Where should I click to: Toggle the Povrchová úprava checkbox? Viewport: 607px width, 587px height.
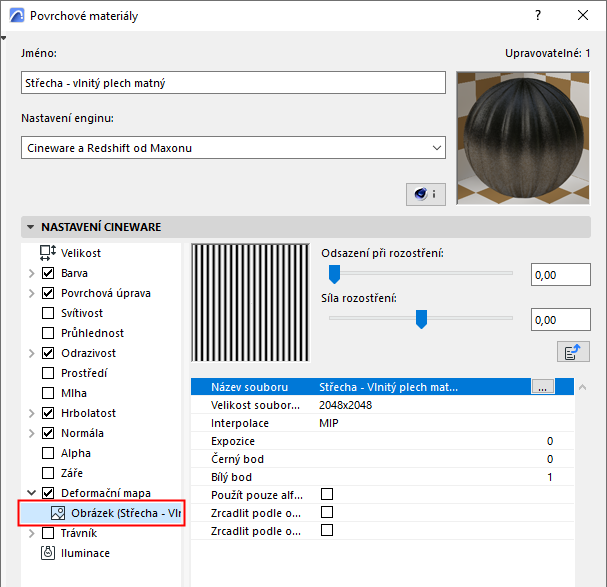pos(48,293)
